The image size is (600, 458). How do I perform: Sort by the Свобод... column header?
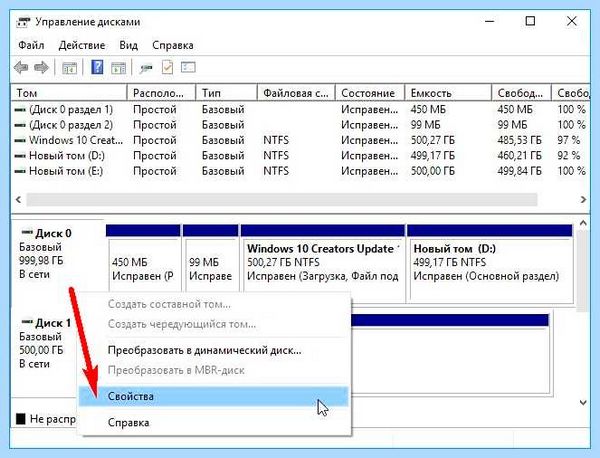521,93
